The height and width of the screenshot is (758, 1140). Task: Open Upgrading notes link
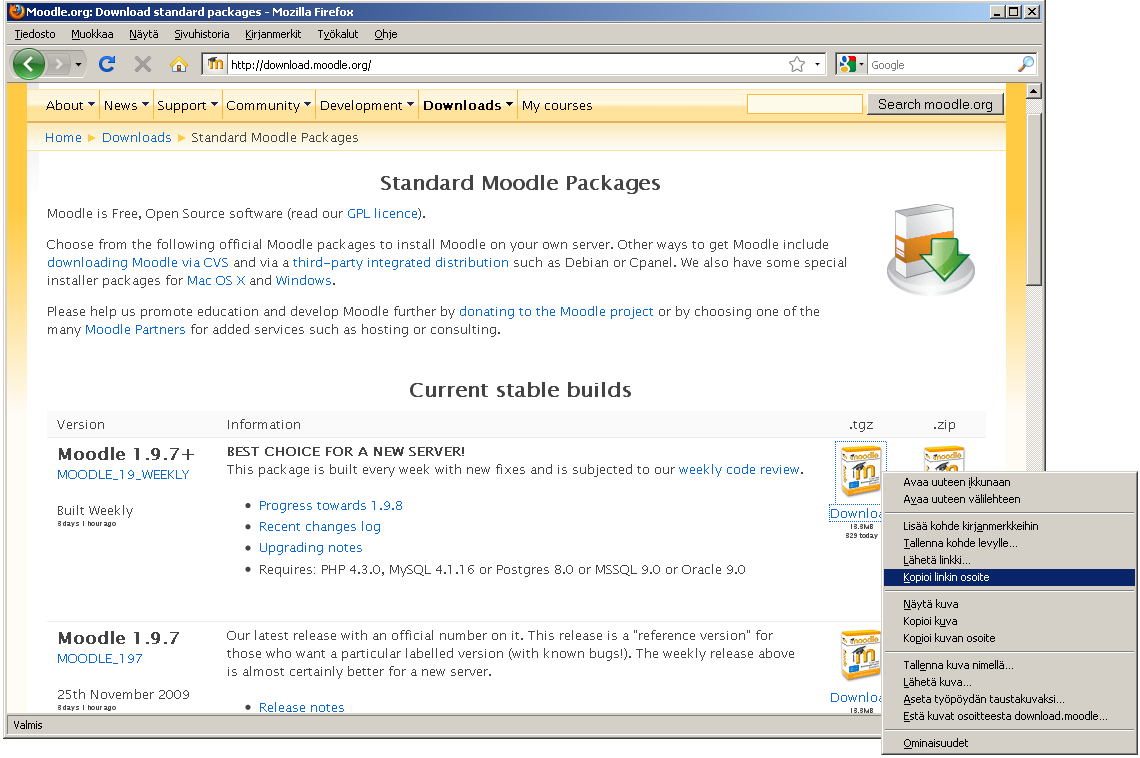click(x=310, y=548)
